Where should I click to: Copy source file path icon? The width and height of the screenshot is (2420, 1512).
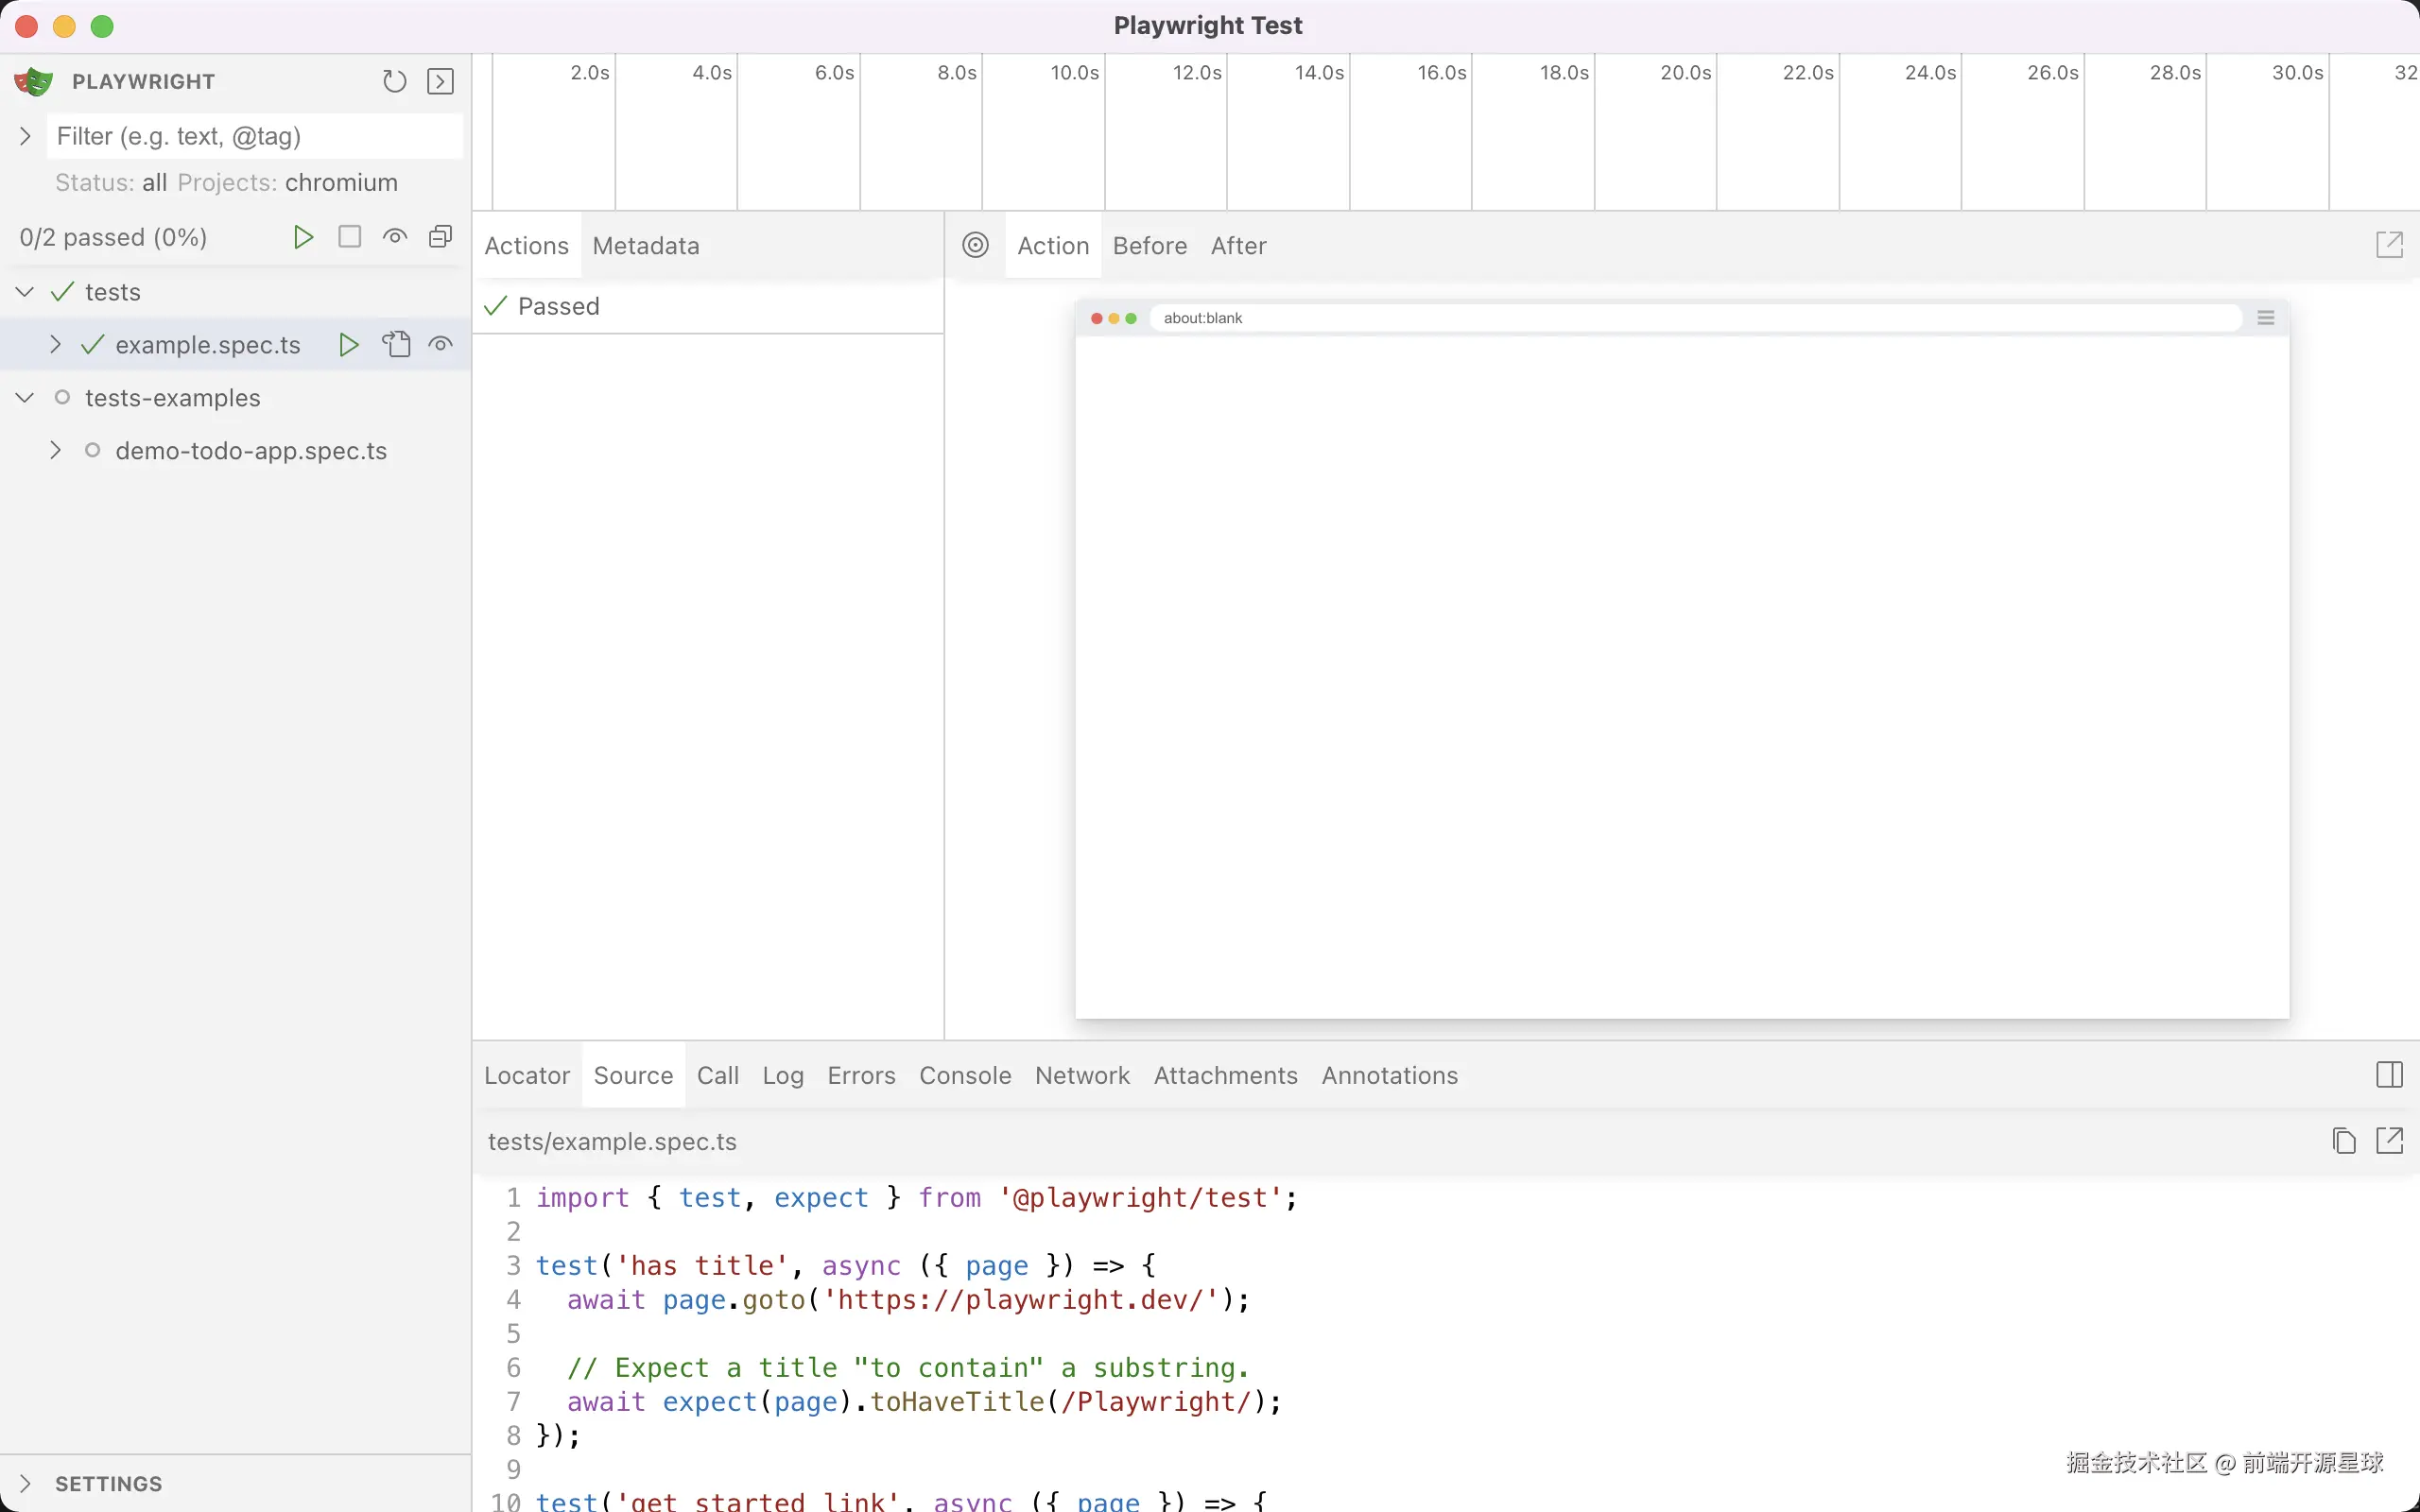click(x=2344, y=1141)
